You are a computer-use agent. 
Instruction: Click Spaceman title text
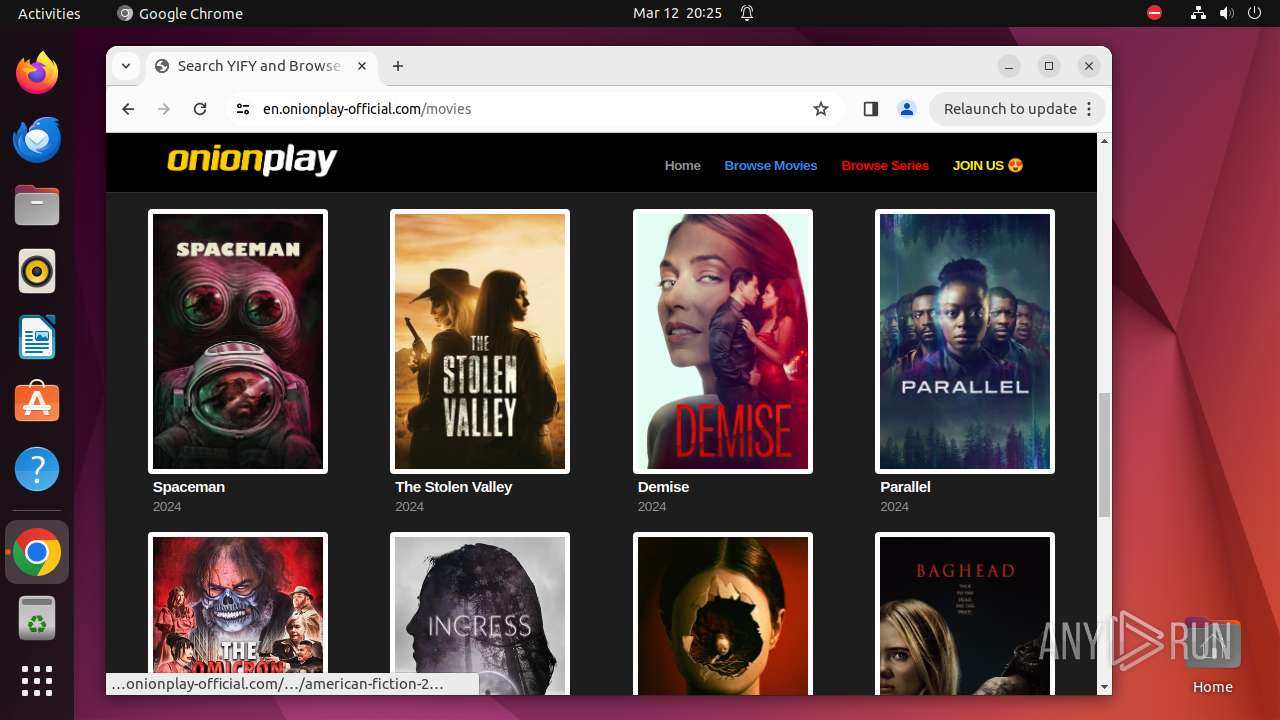pos(189,487)
